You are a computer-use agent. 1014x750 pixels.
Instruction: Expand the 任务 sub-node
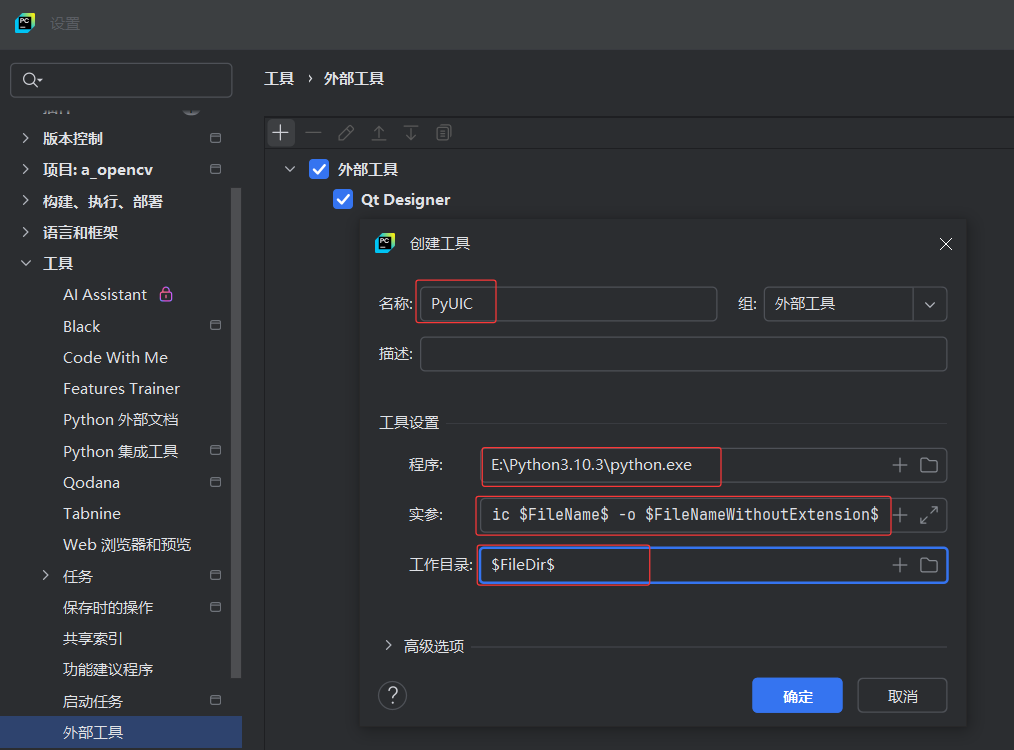[x=45, y=575]
